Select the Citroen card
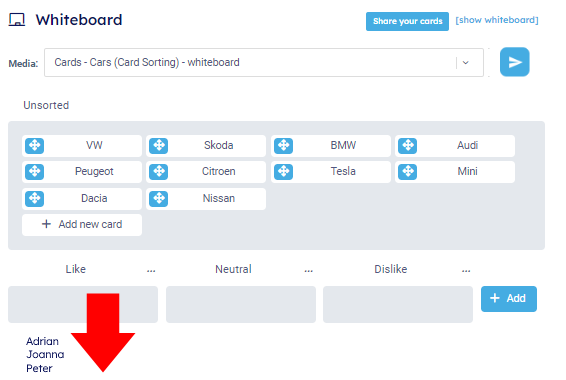 [x=206, y=172]
